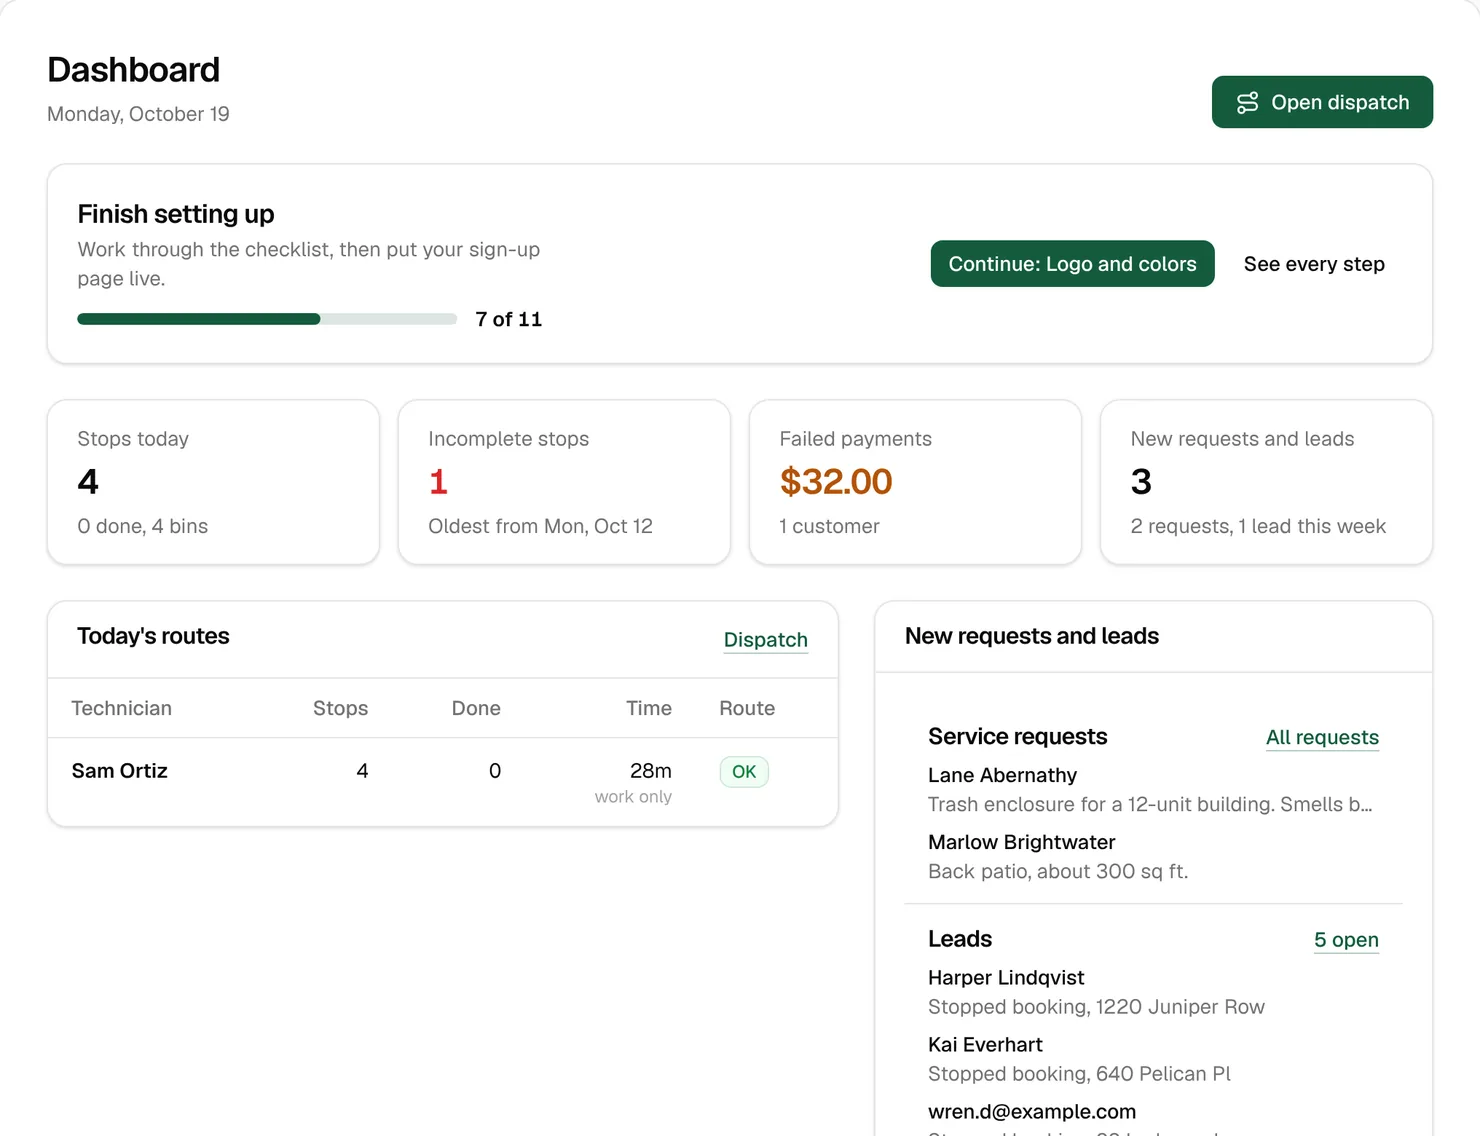This screenshot has height=1136, width=1480.
Task: Open the Incomplete stops summary card
Action: [564, 482]
